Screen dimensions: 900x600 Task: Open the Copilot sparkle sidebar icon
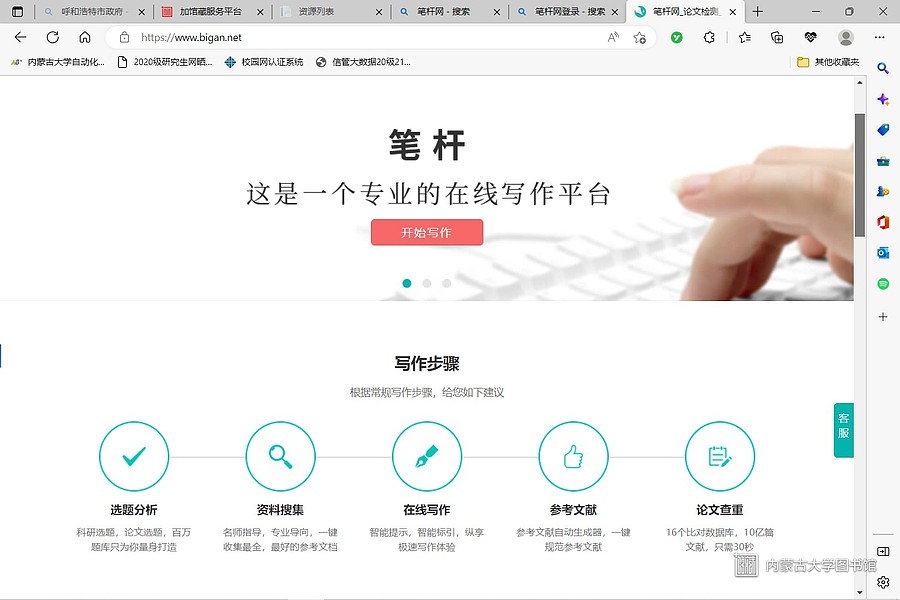883,99
